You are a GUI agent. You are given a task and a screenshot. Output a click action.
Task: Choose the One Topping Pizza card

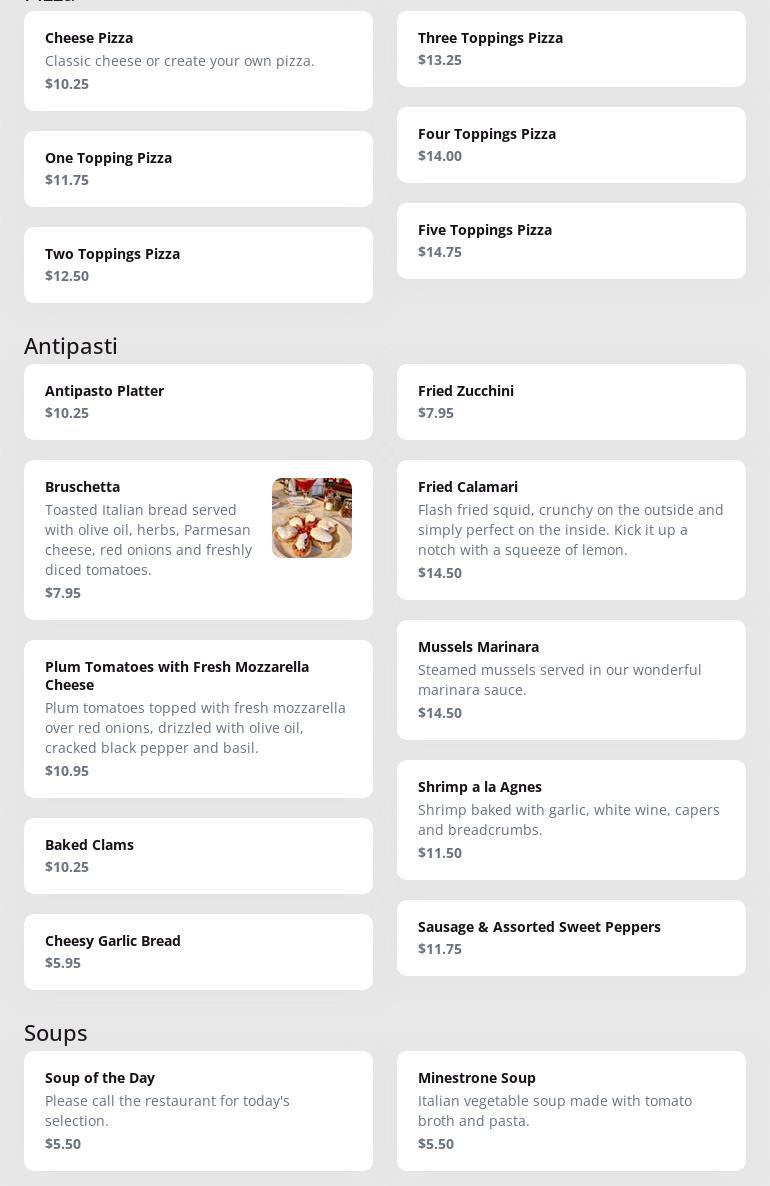(198, 169)
